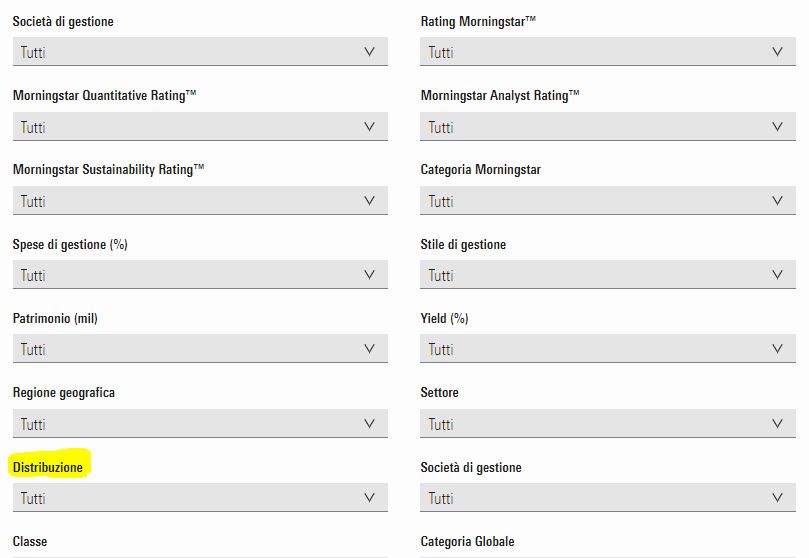Image resolution: width=809 pixels, height=558 pixels.
Task: Click the chevron arrow of Settore field
Action: pyautogui.click(x=778, y=424)
